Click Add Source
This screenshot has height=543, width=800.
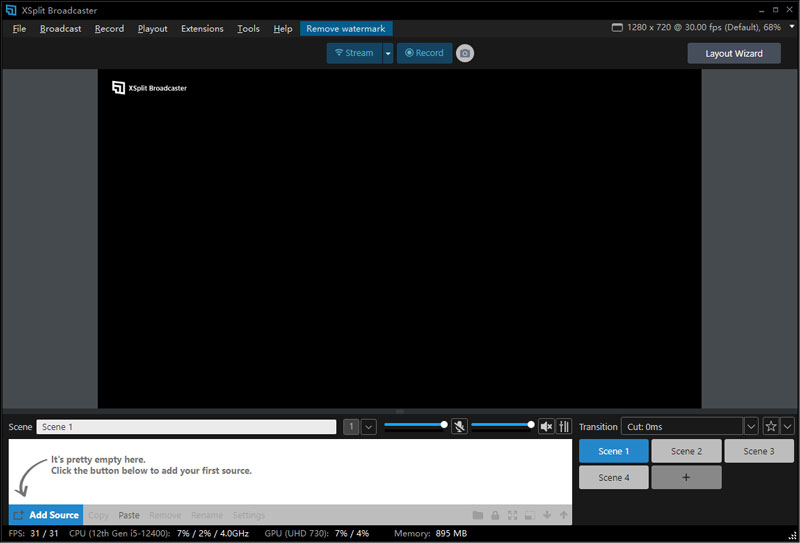click(46, 515)
